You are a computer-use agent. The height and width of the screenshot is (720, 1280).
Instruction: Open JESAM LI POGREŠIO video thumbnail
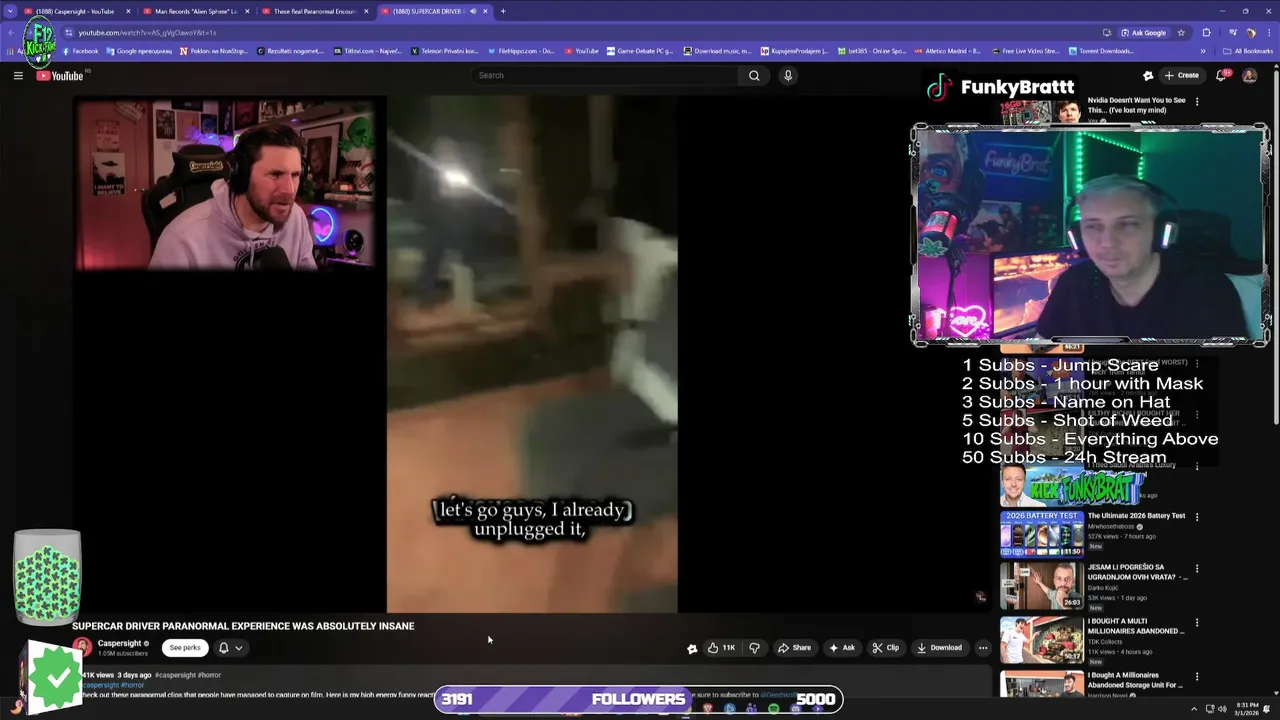pyautogui.click(x=1041, y=587)
